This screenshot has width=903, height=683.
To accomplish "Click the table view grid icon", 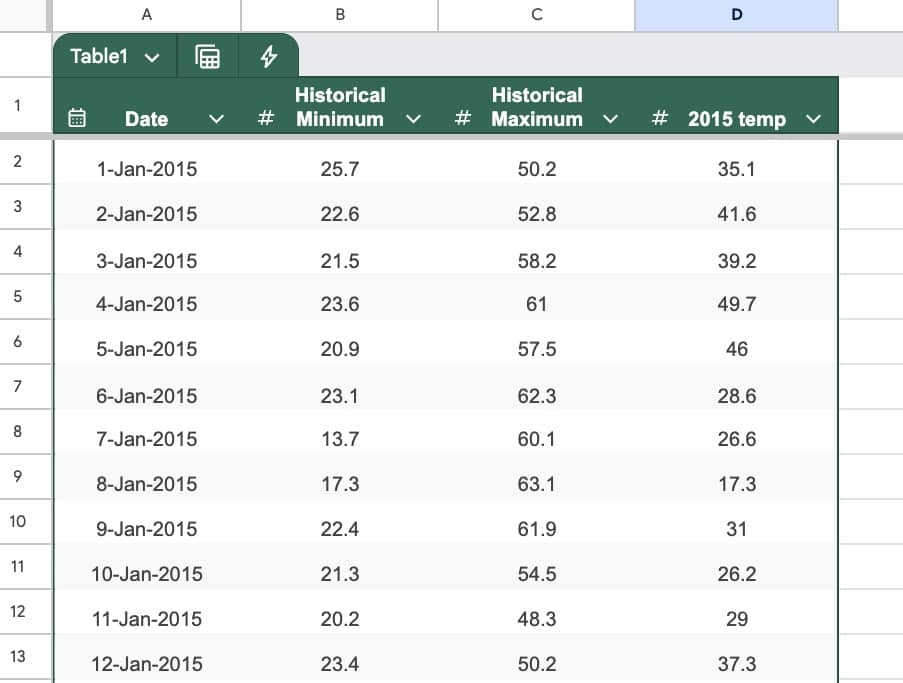I will (207, 57).
